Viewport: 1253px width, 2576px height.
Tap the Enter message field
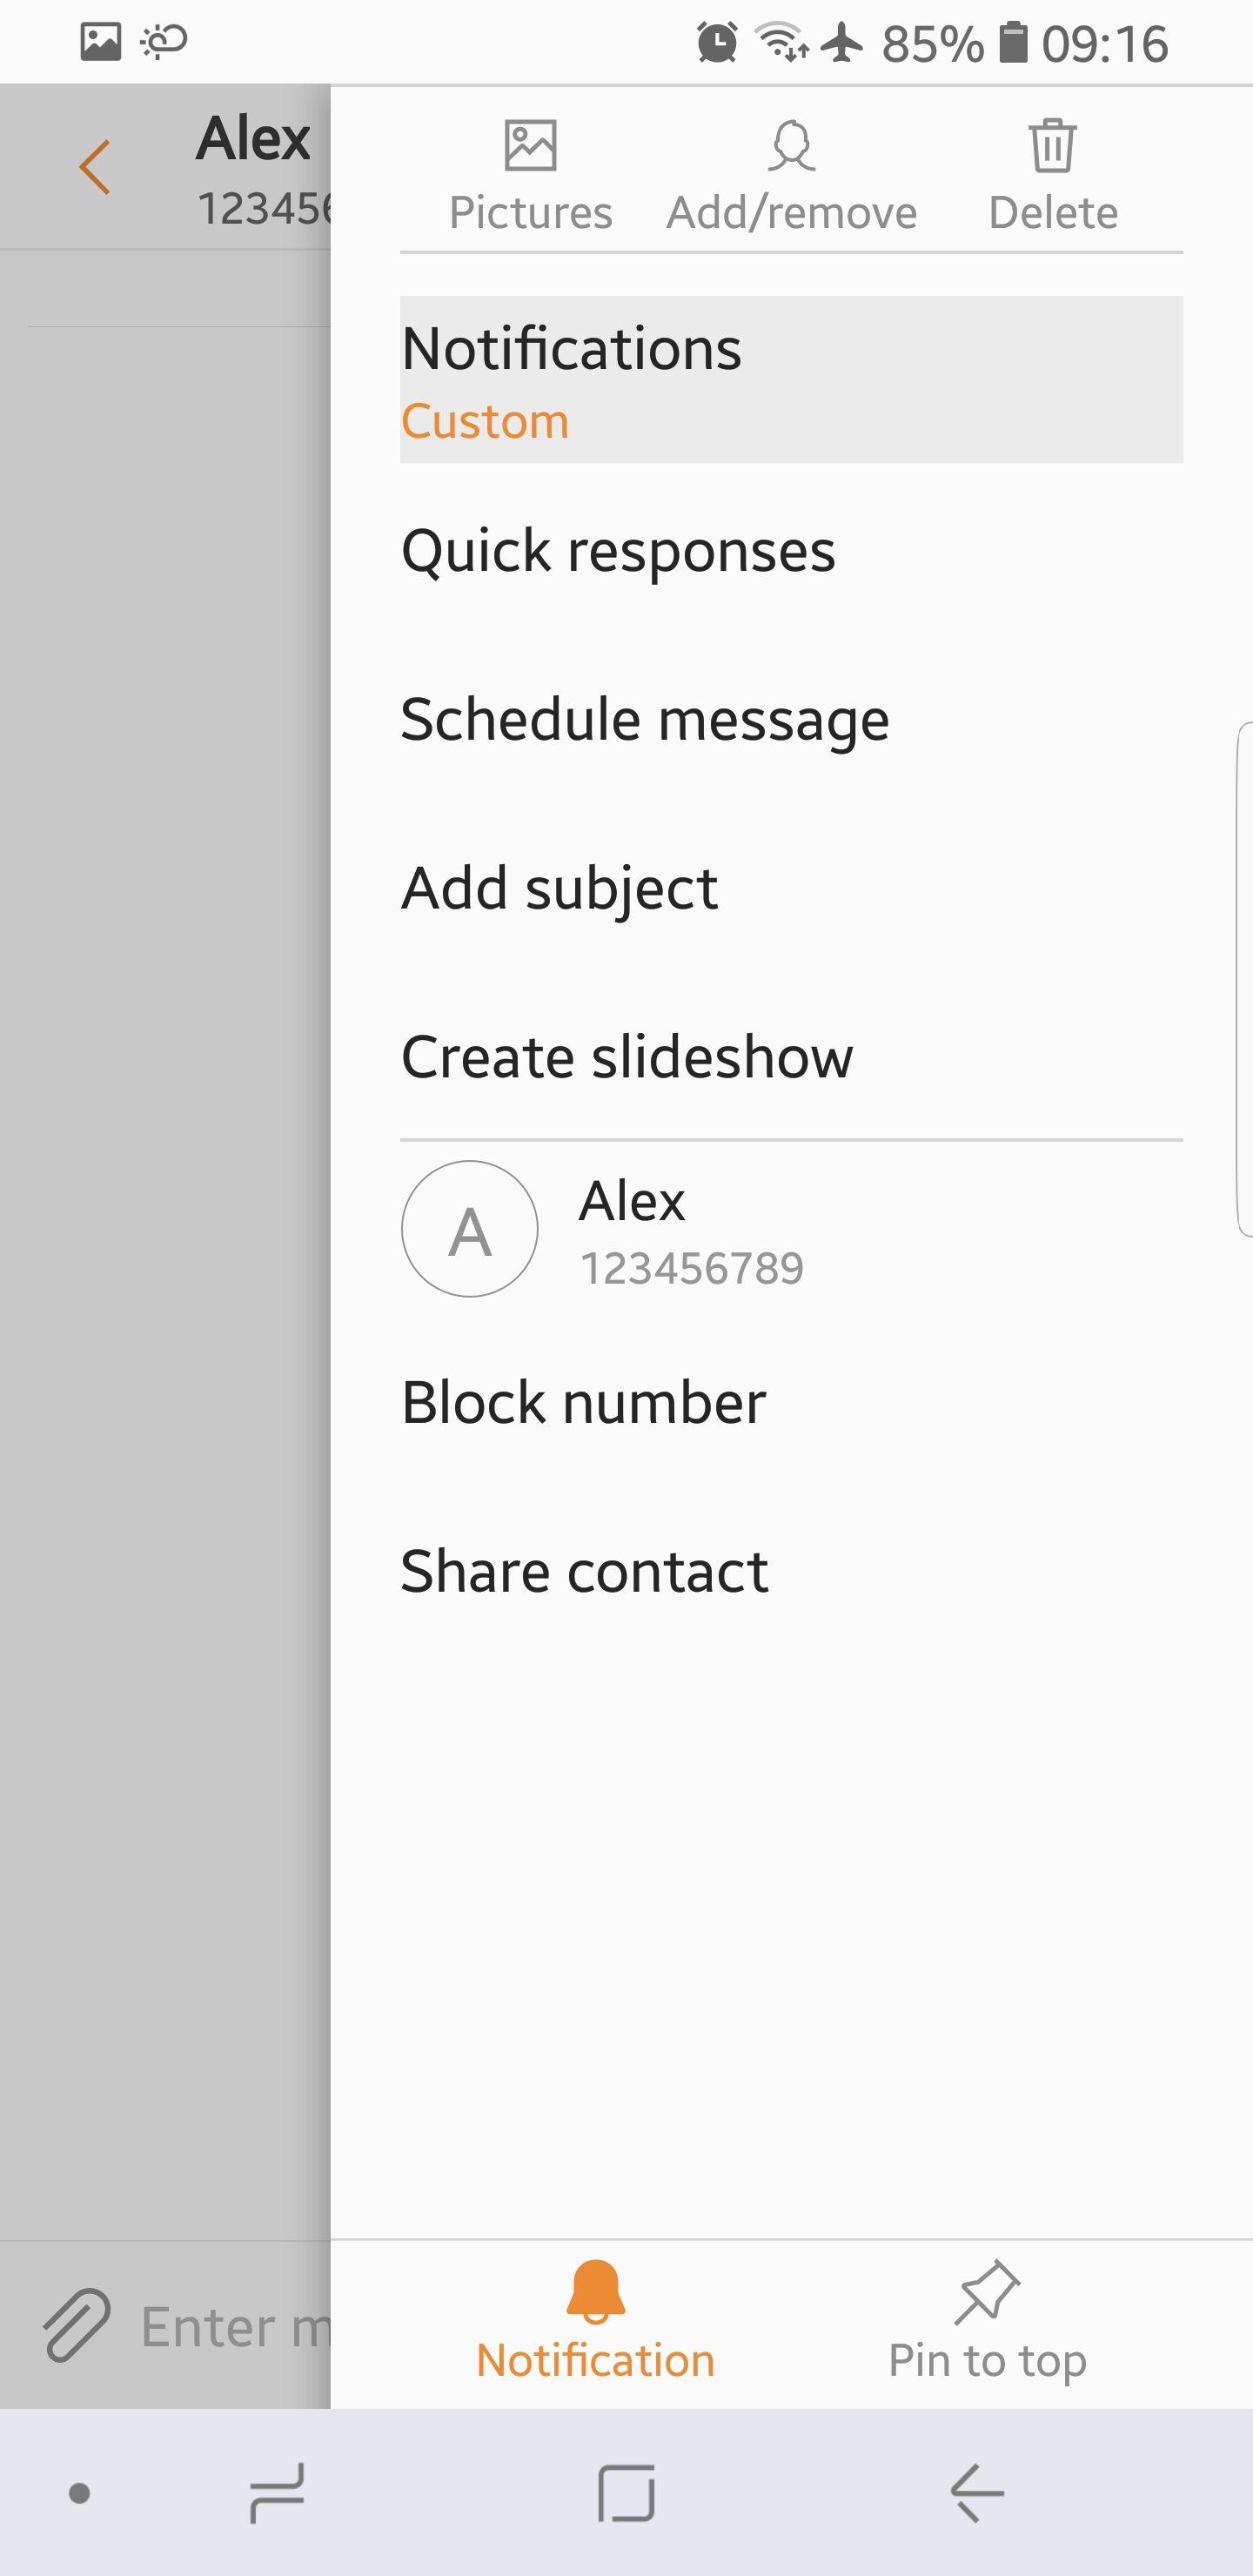[x=234, y=2326]
